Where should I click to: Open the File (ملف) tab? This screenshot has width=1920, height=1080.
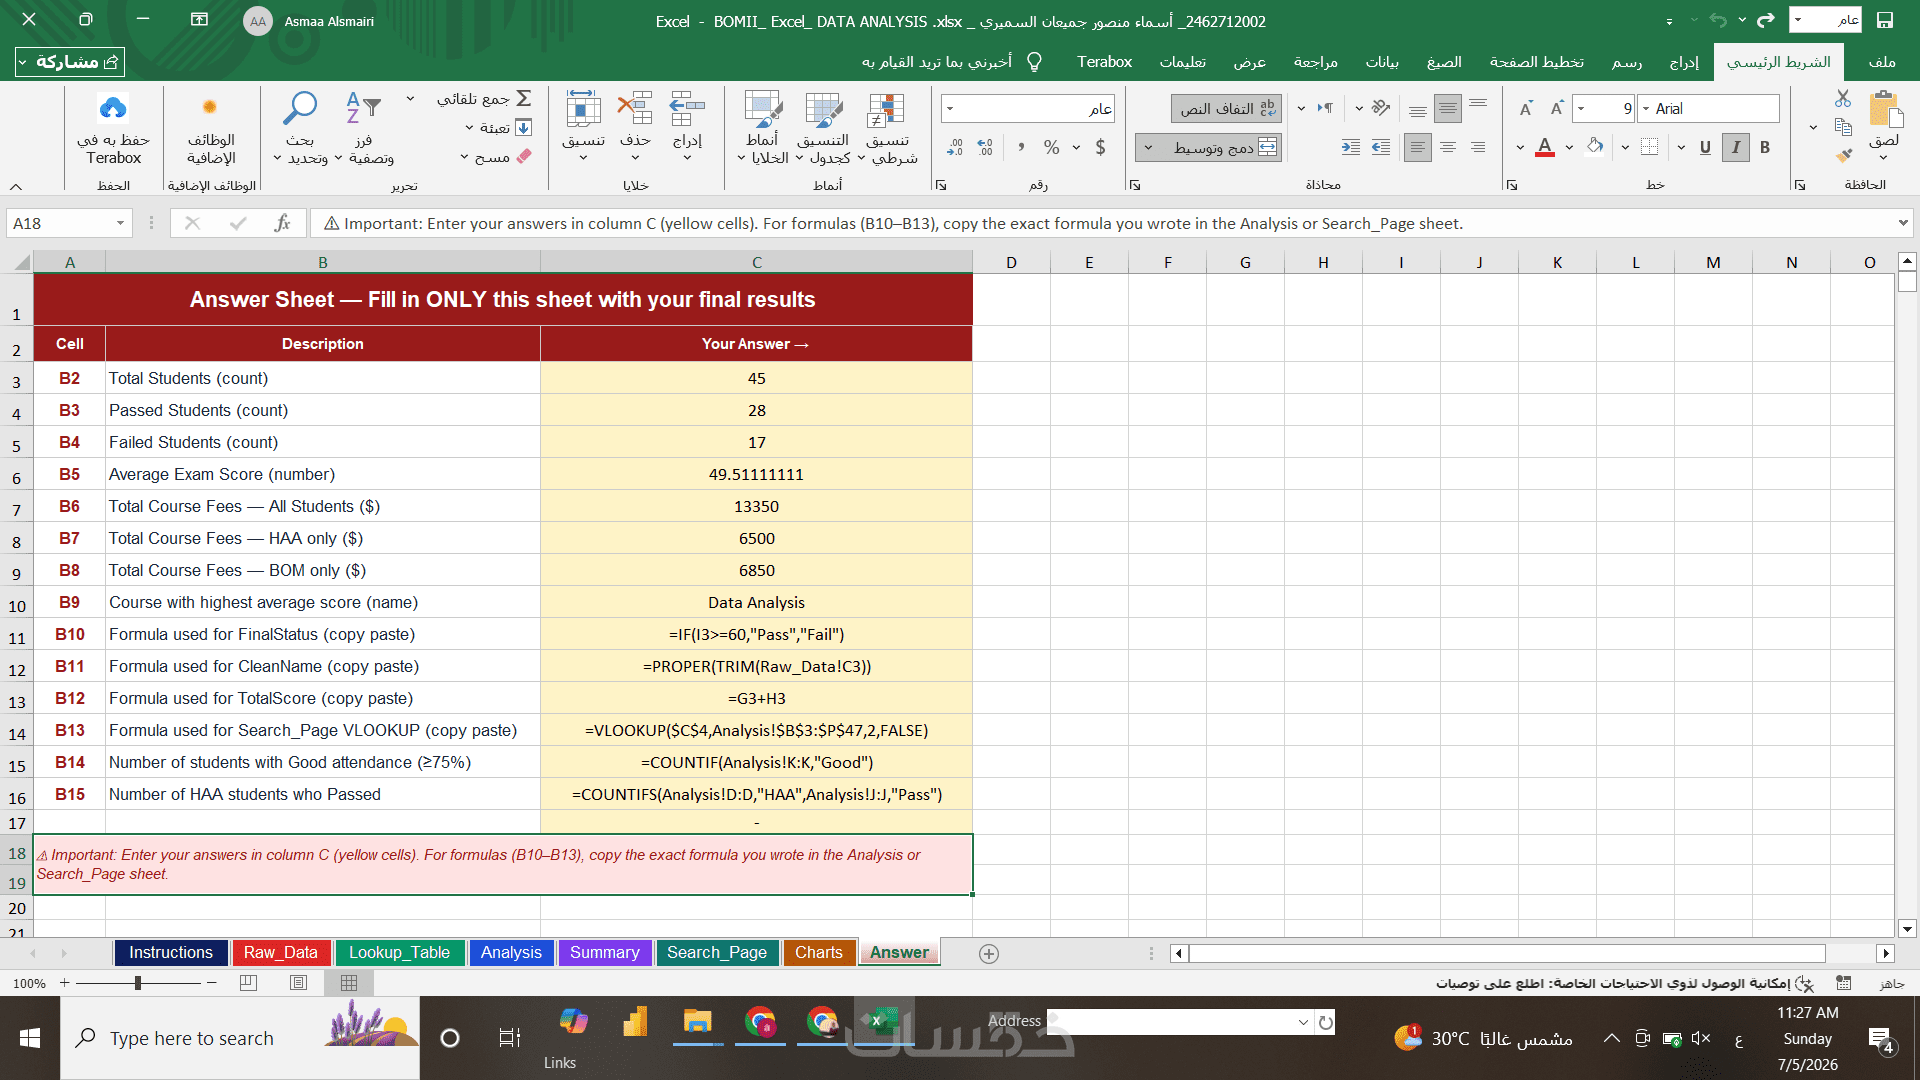(x=1882, y=62)
